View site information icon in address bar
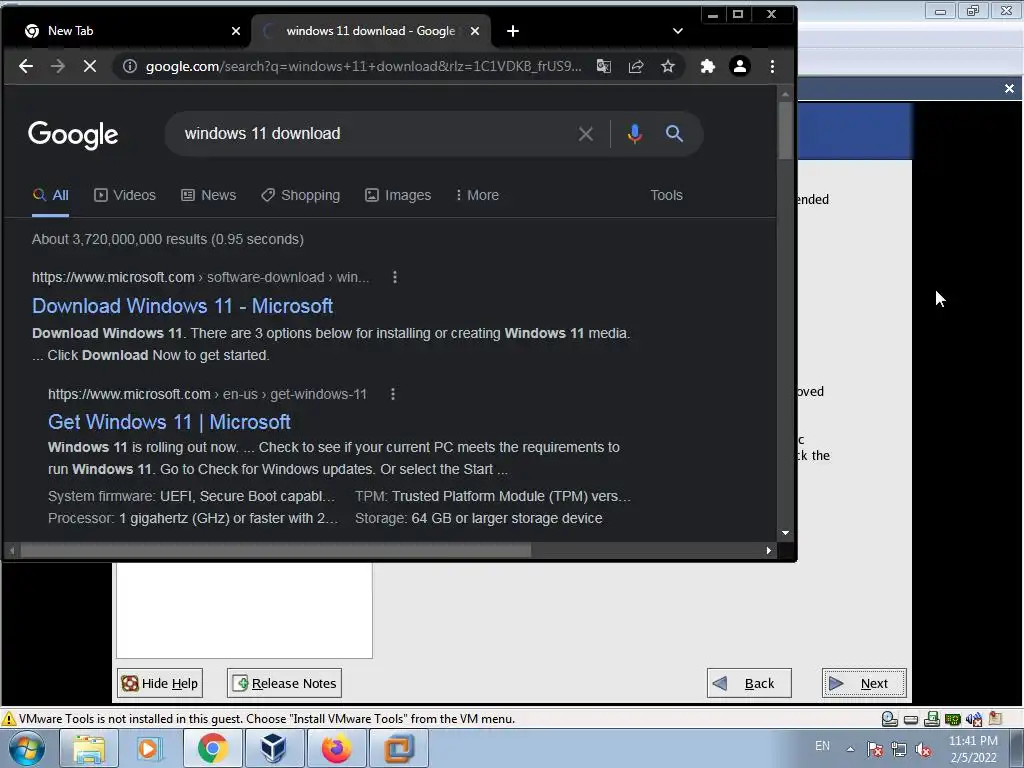Viewport: 1024px width, 768px height. coord(129,66)
